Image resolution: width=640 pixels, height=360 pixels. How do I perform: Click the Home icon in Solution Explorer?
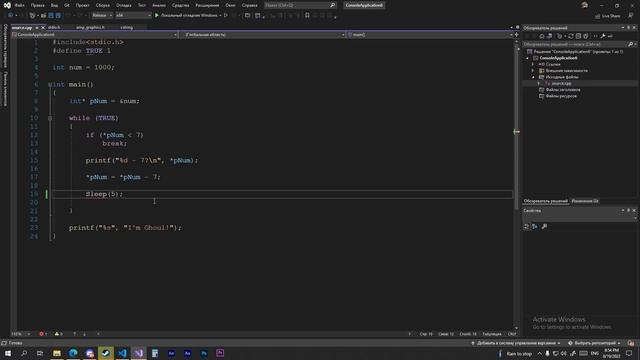tap(542, 36)
